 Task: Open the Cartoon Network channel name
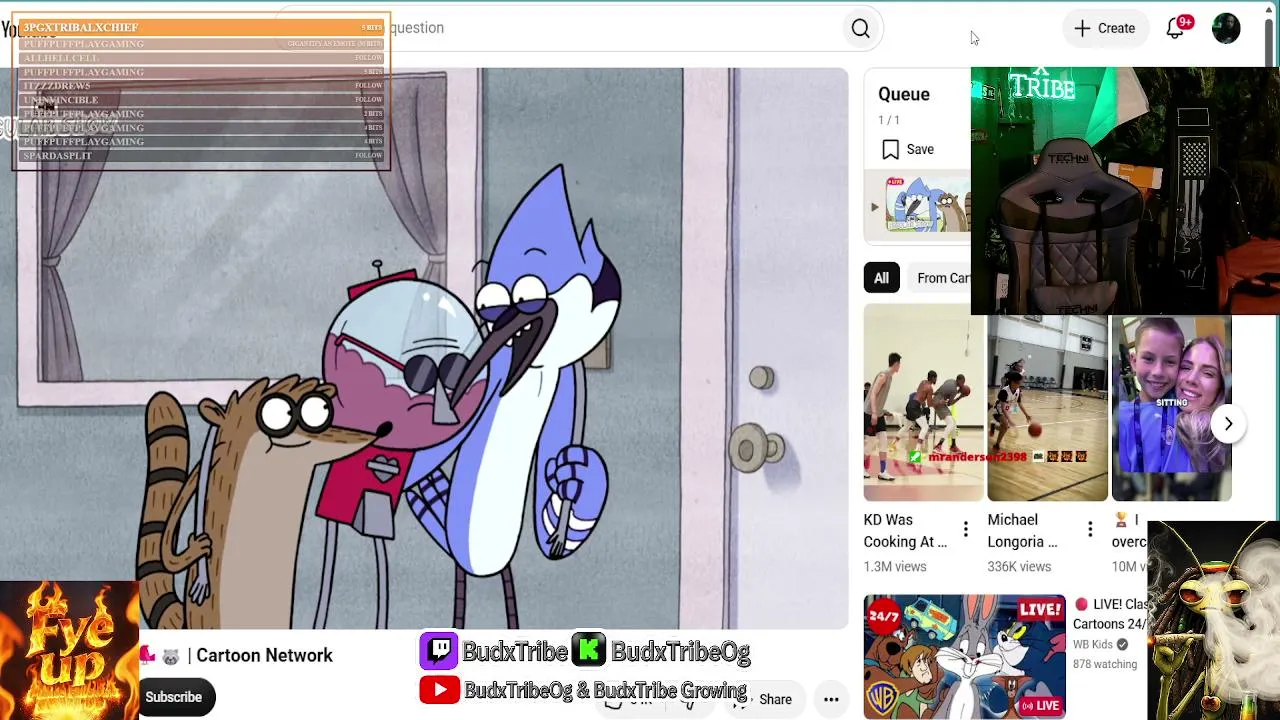pos(264,655)
